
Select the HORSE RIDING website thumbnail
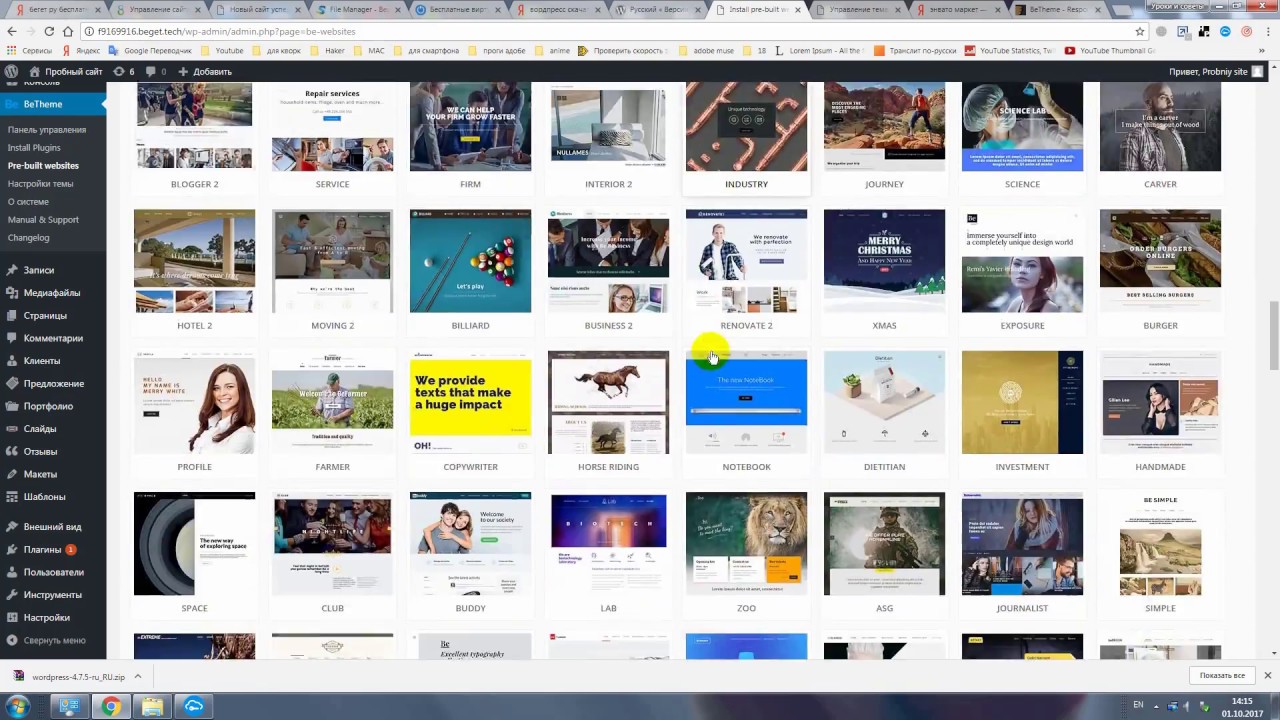coord(608,402)
